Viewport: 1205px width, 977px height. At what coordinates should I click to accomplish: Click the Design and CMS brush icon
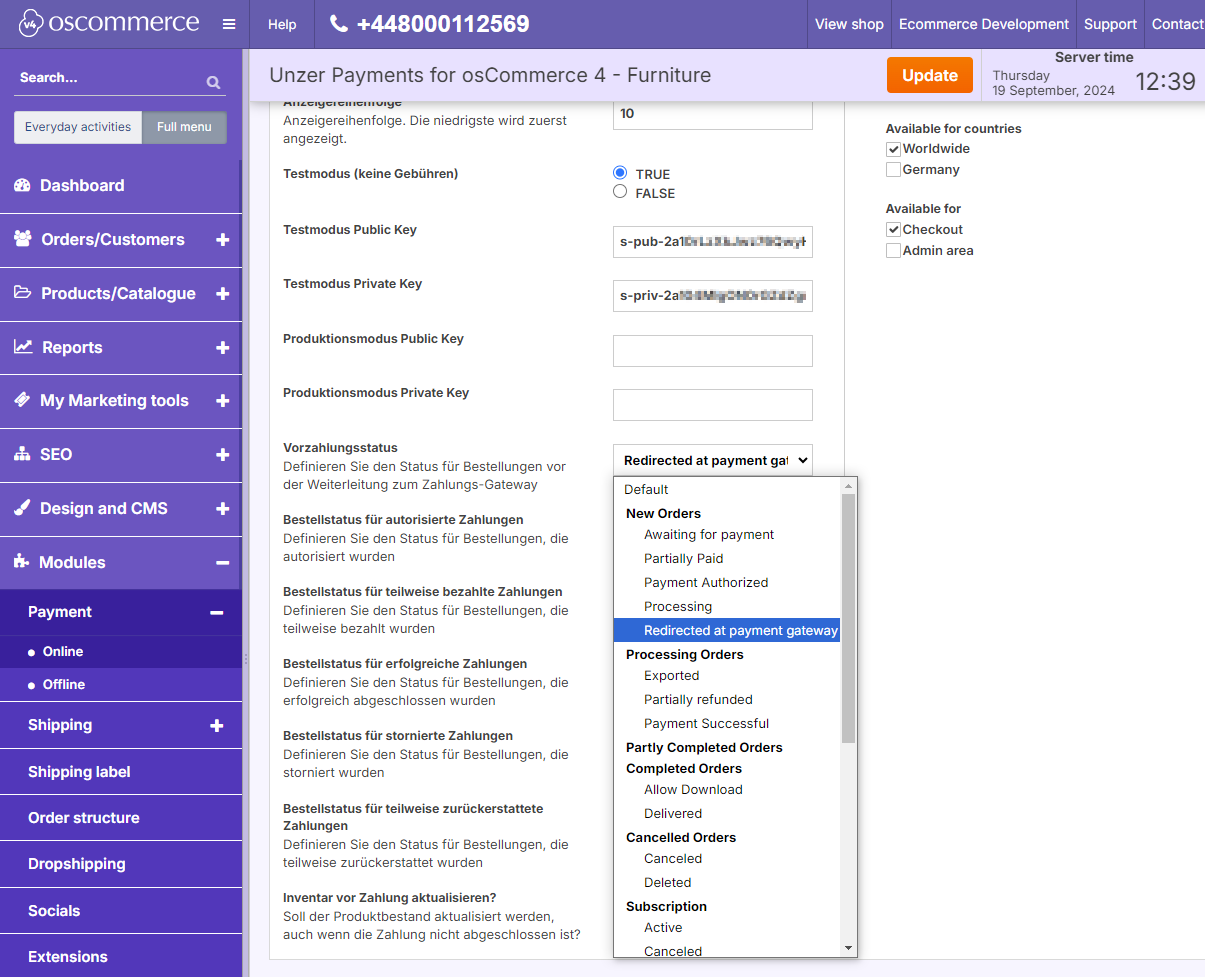point(22,508)
